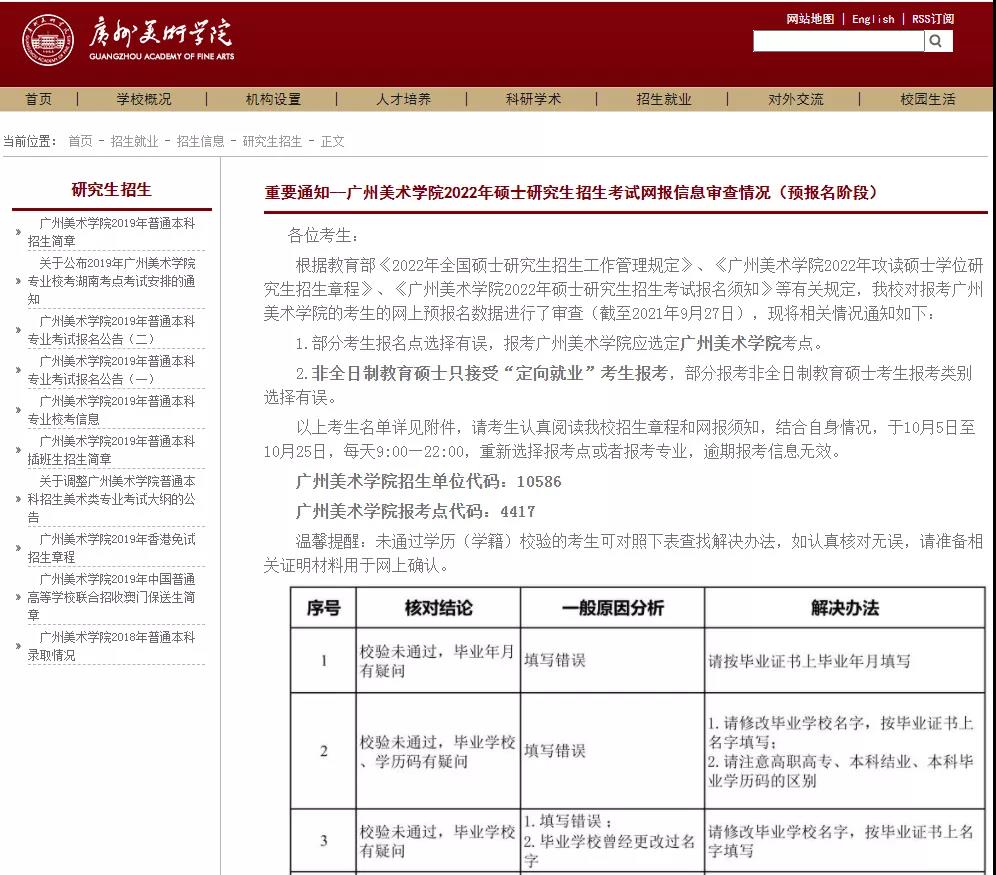Click the greeting 各位考生
The image size is (996, 875).
(x=323, y=236)
